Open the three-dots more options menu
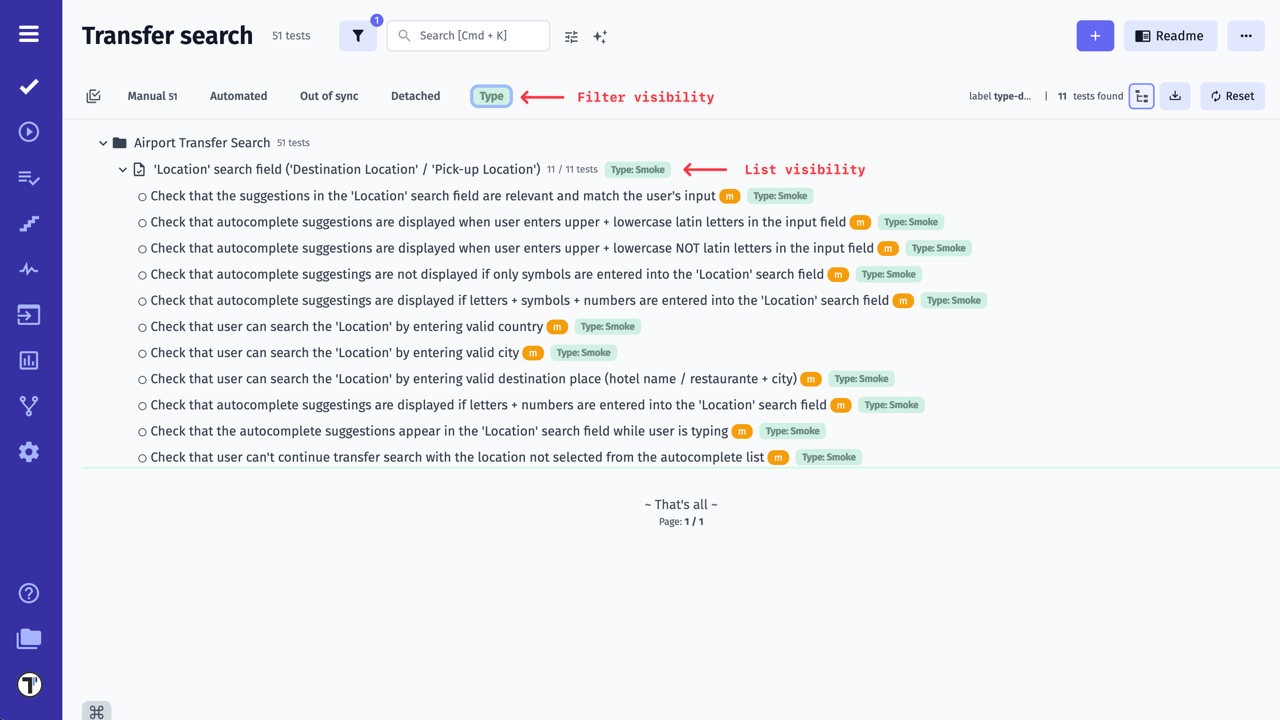This screenshot has height=720, width=1280. pyautogui.click(x=1246, y=36)
